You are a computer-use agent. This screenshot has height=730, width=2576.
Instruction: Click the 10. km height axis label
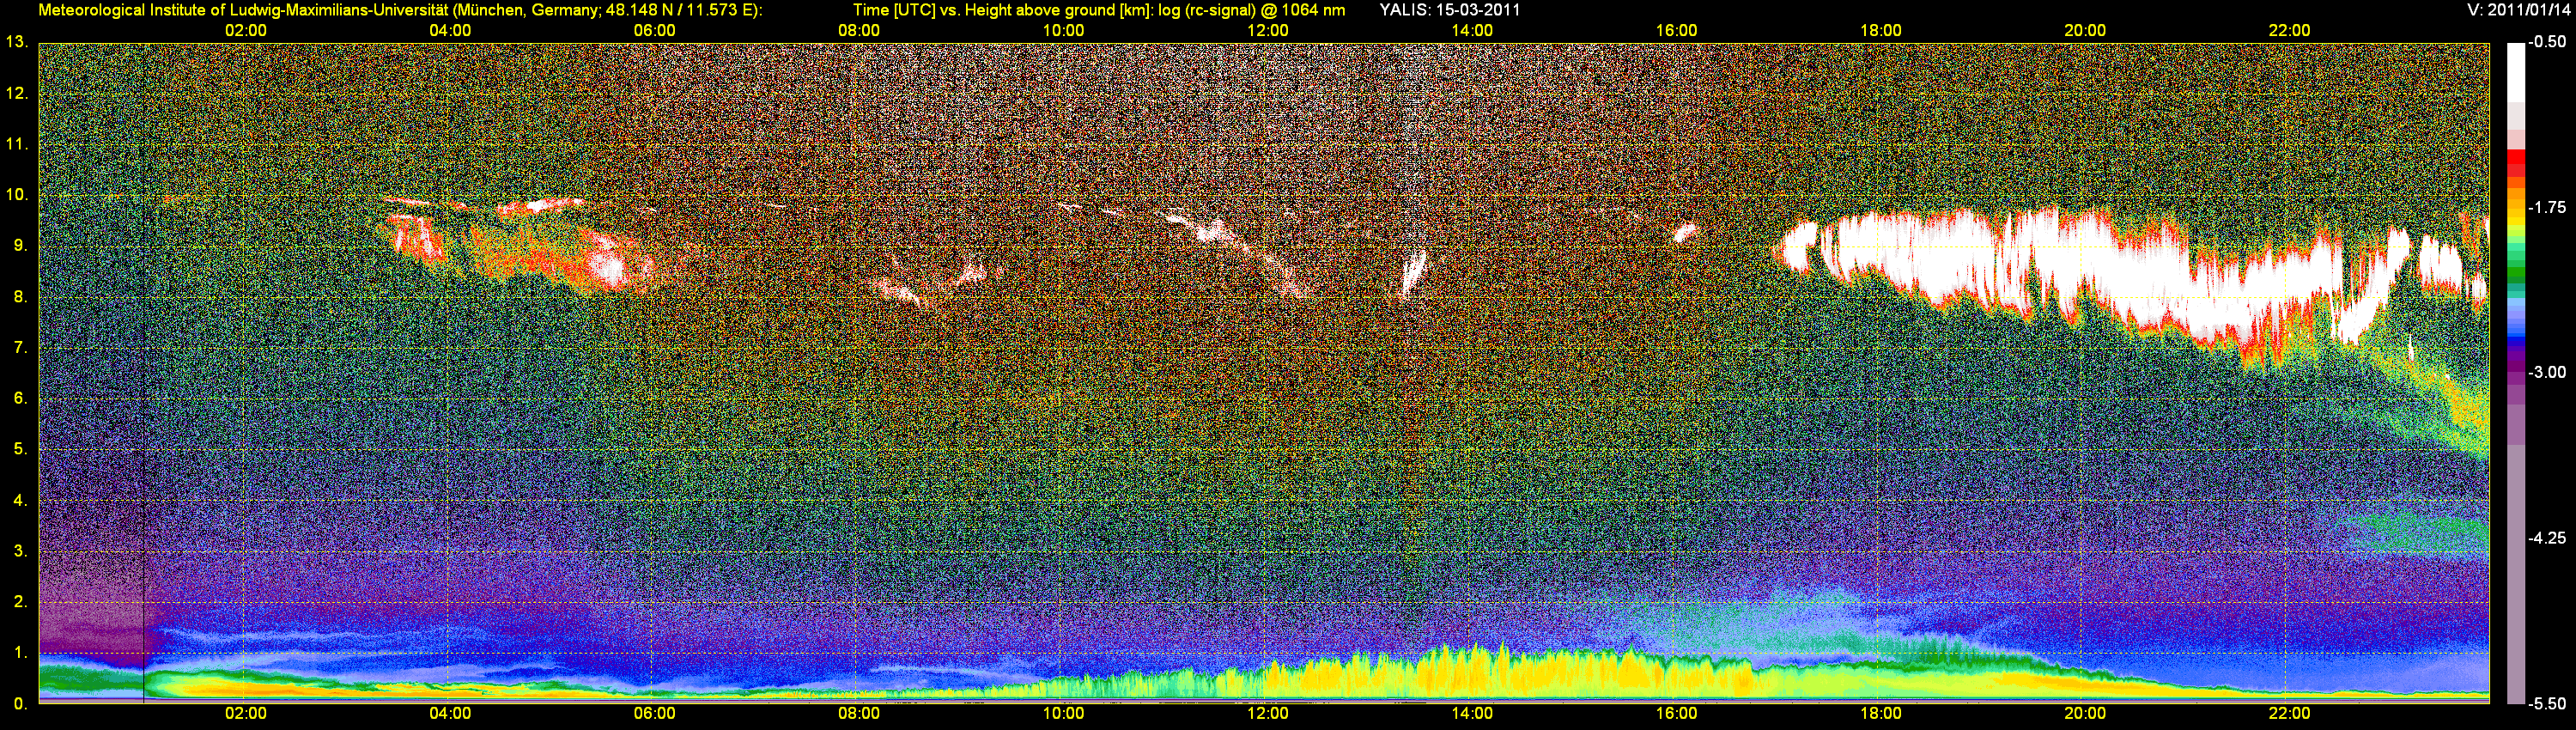[x=16, y=194]
